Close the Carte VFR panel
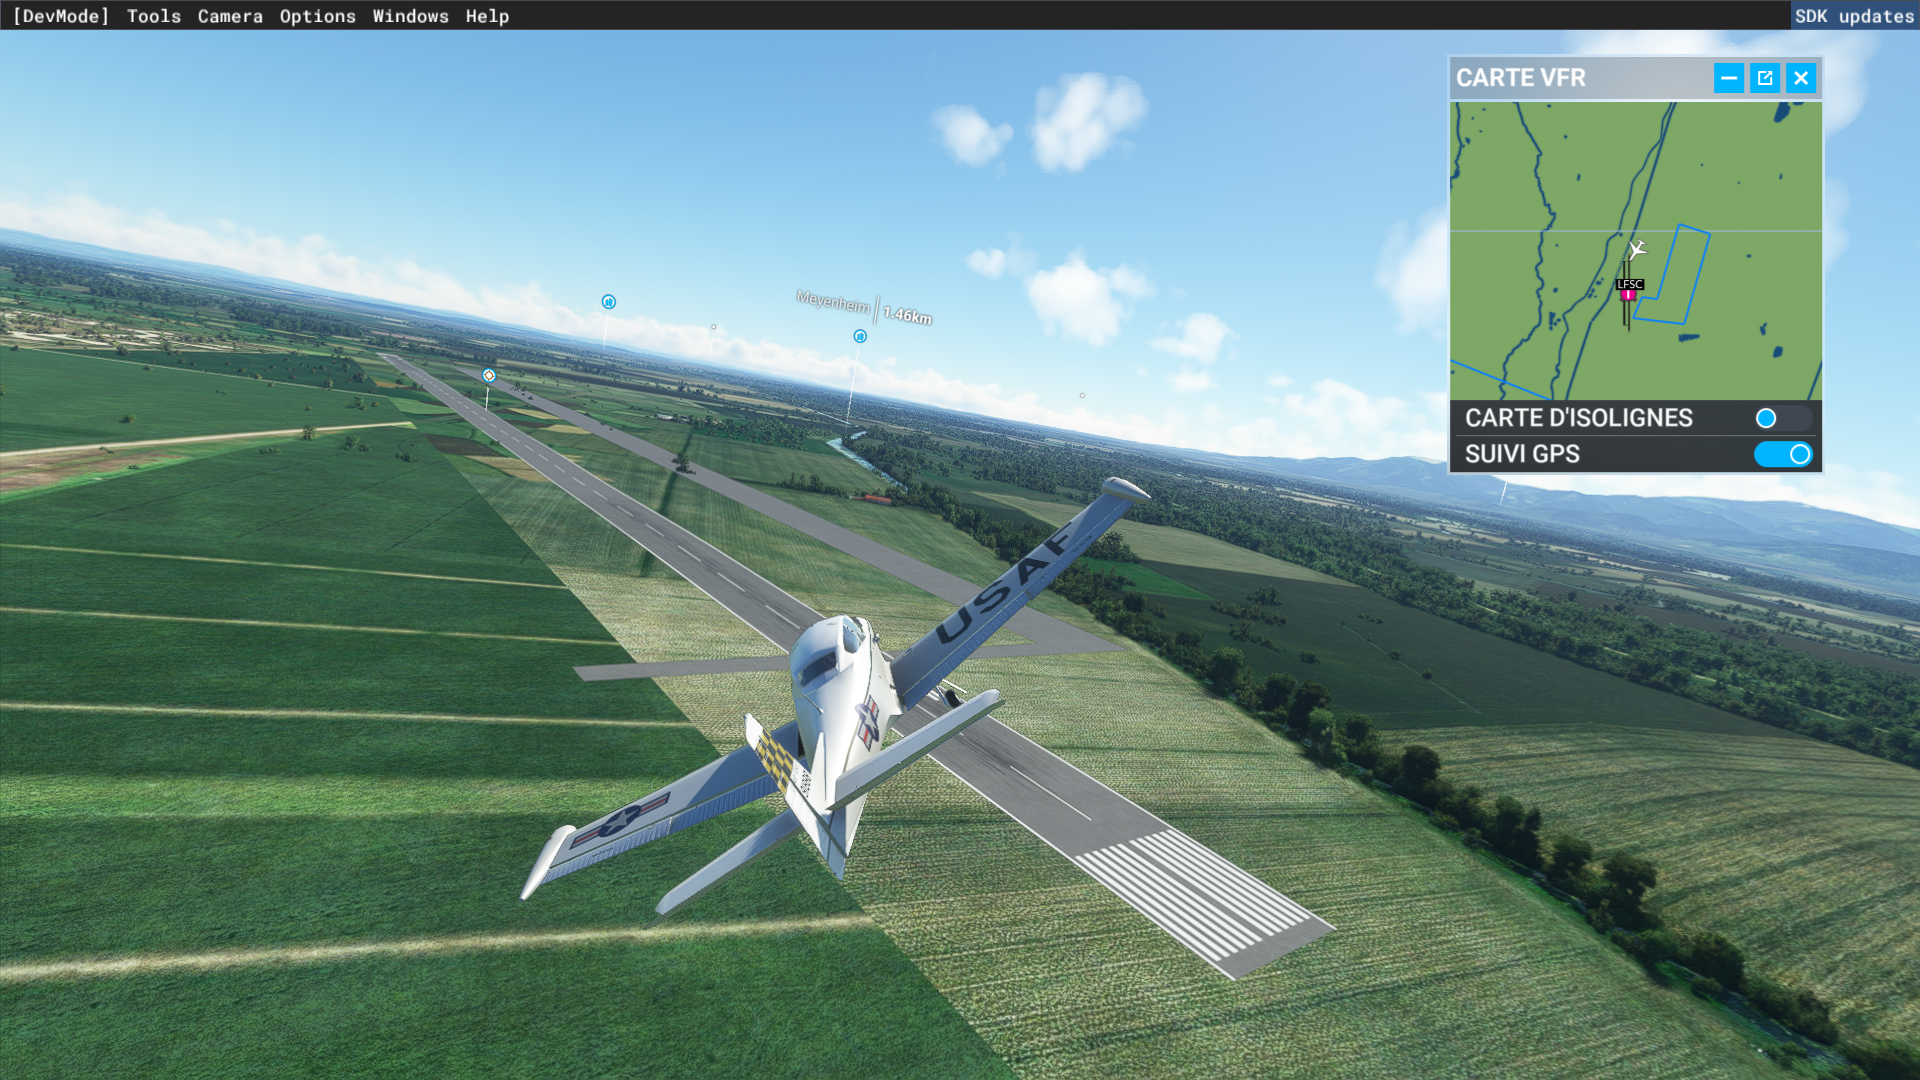 point(1801,78)
